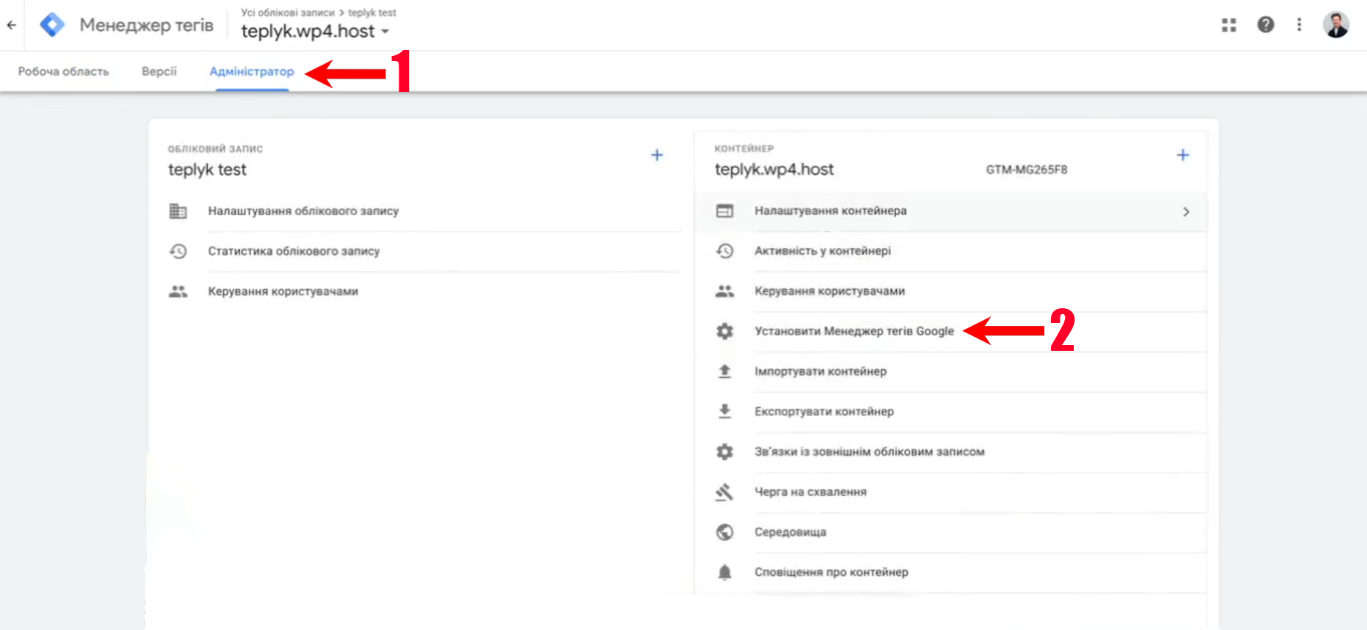Click the GTM-MG265F8 container ID
Screen dimensions: 1367x630
[x=1026, y=170]
